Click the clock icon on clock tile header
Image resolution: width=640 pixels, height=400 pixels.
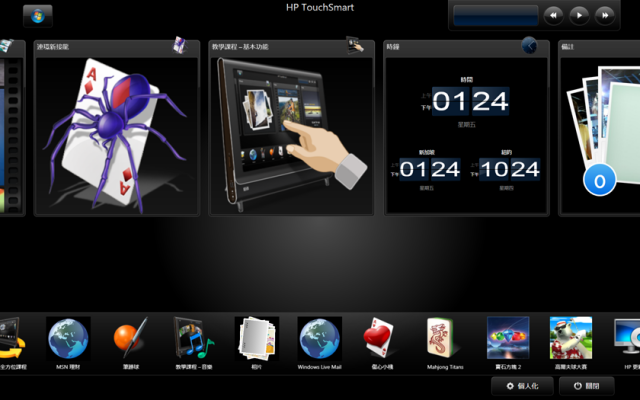click(x=529, y=45)
